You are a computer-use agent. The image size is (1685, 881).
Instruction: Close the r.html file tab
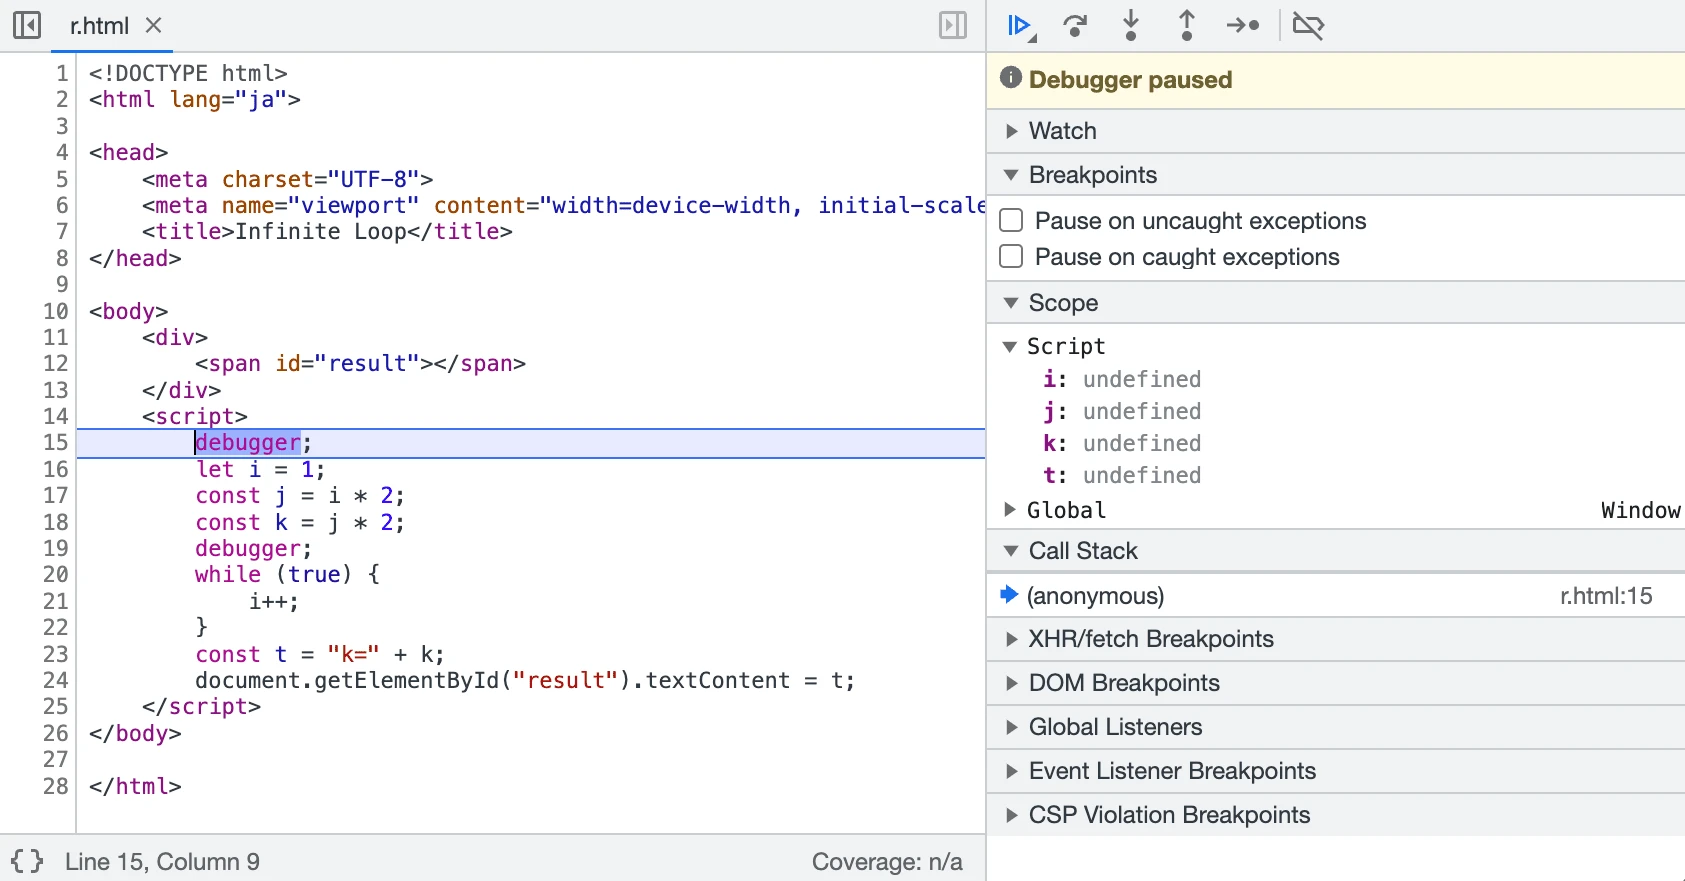[x=153, y=25]
